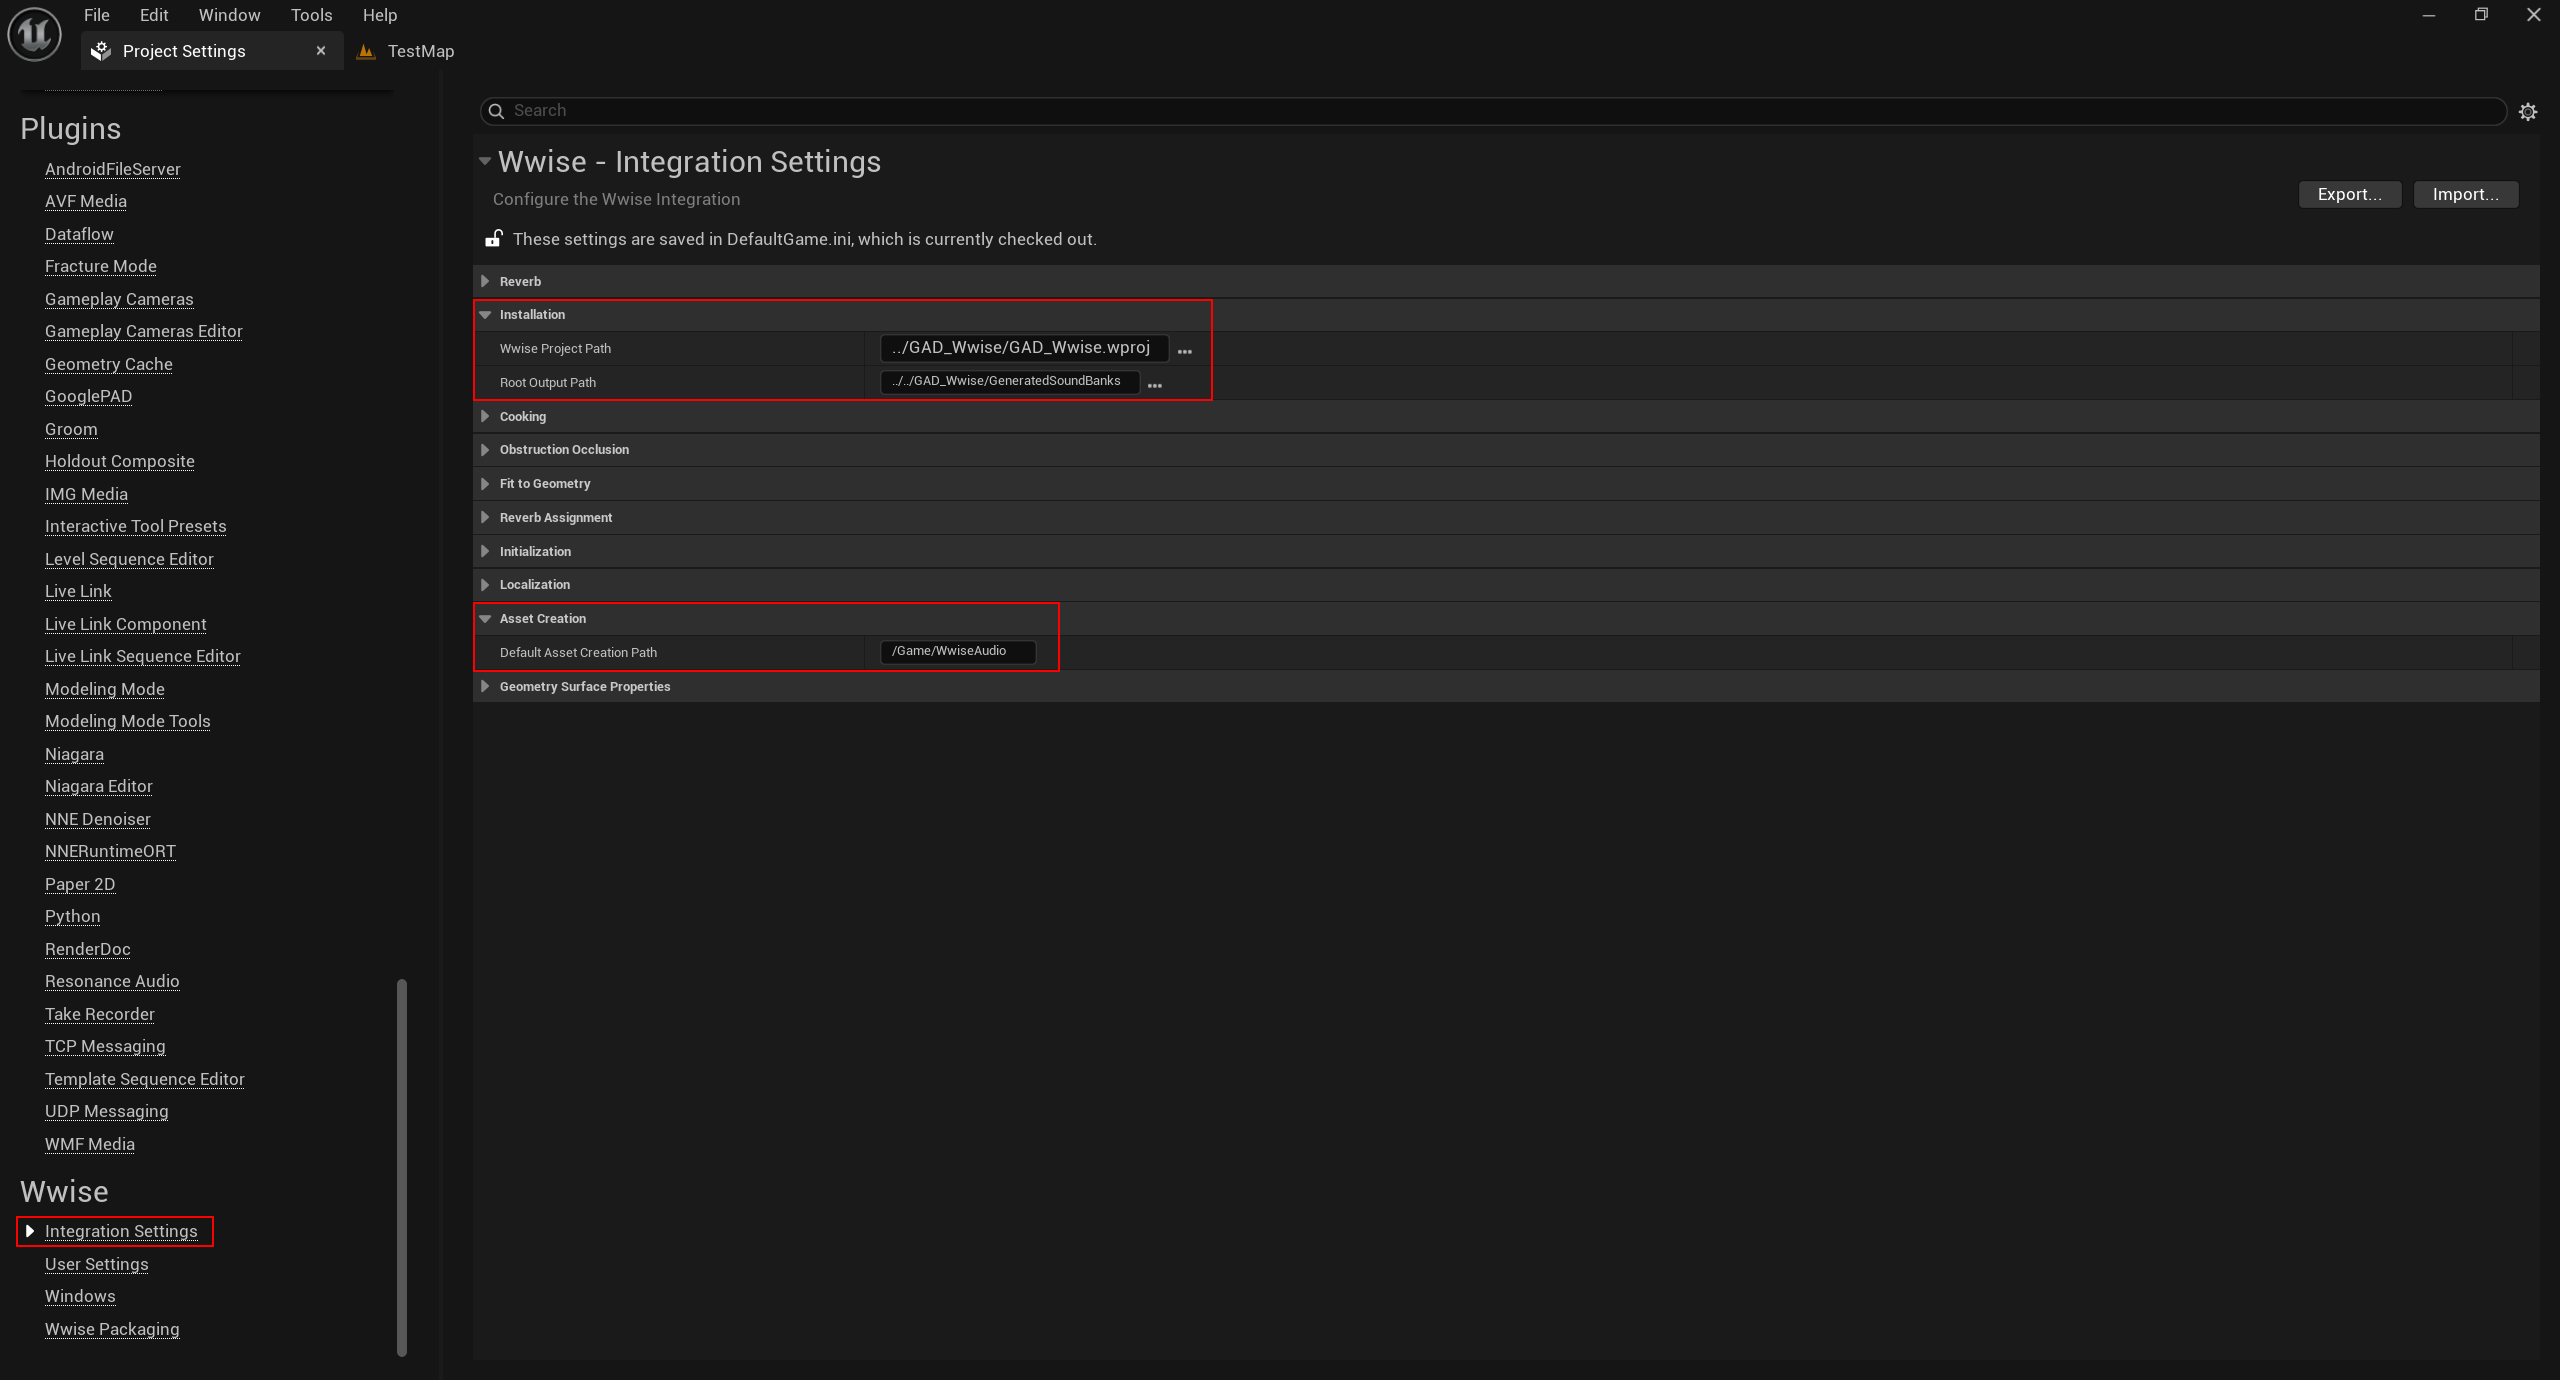This screenshot has height=1380, width=2560.
Task: Click the search magnifier icon
Action: 496,111
